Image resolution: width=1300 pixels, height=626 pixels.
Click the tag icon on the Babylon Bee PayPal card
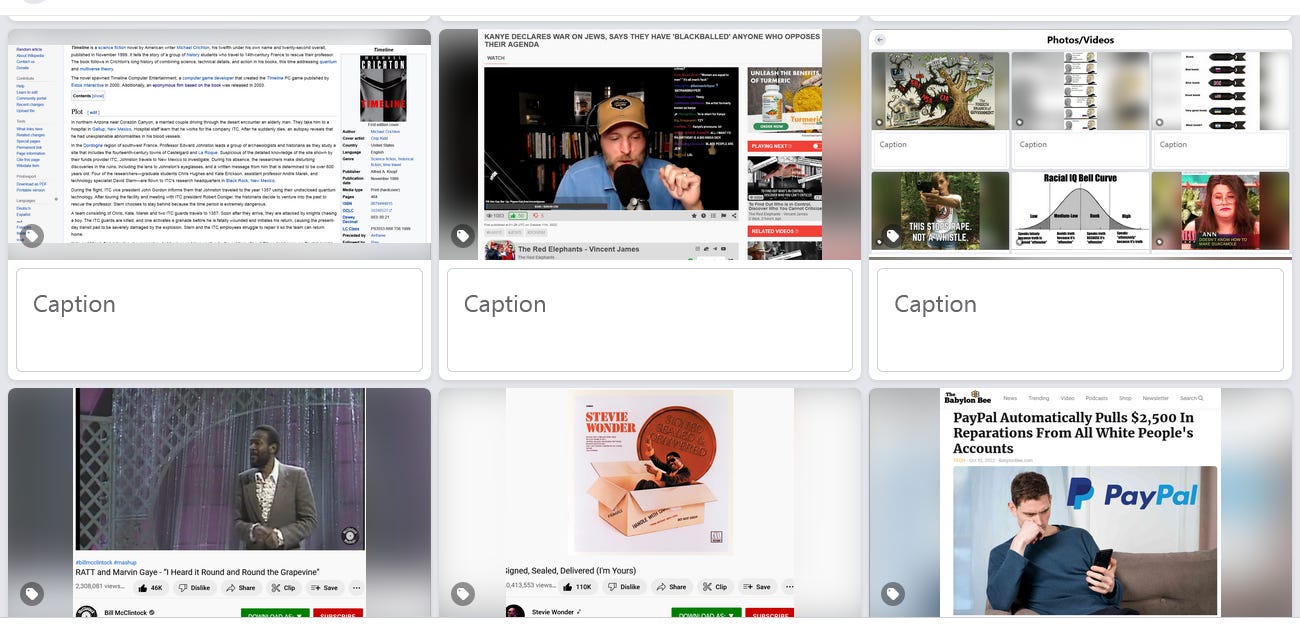point(892,594)
